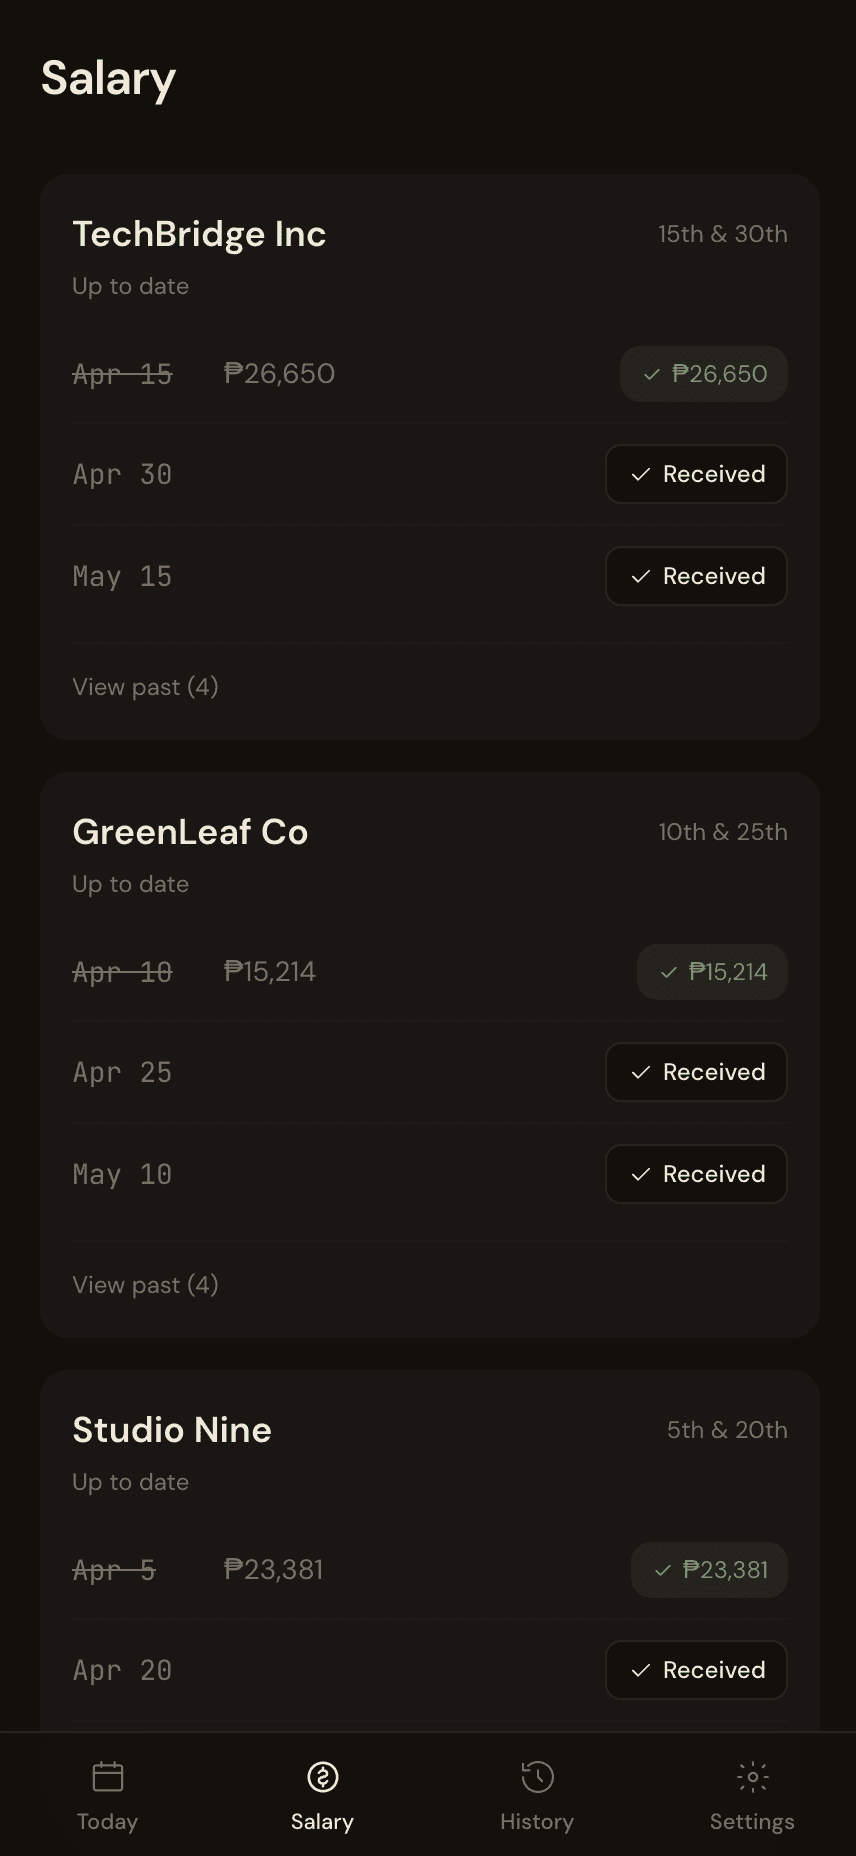Select the GreenLeaf Co employer heading
Viewport: 856px width, 1856px height.
[x=190, y=832]
